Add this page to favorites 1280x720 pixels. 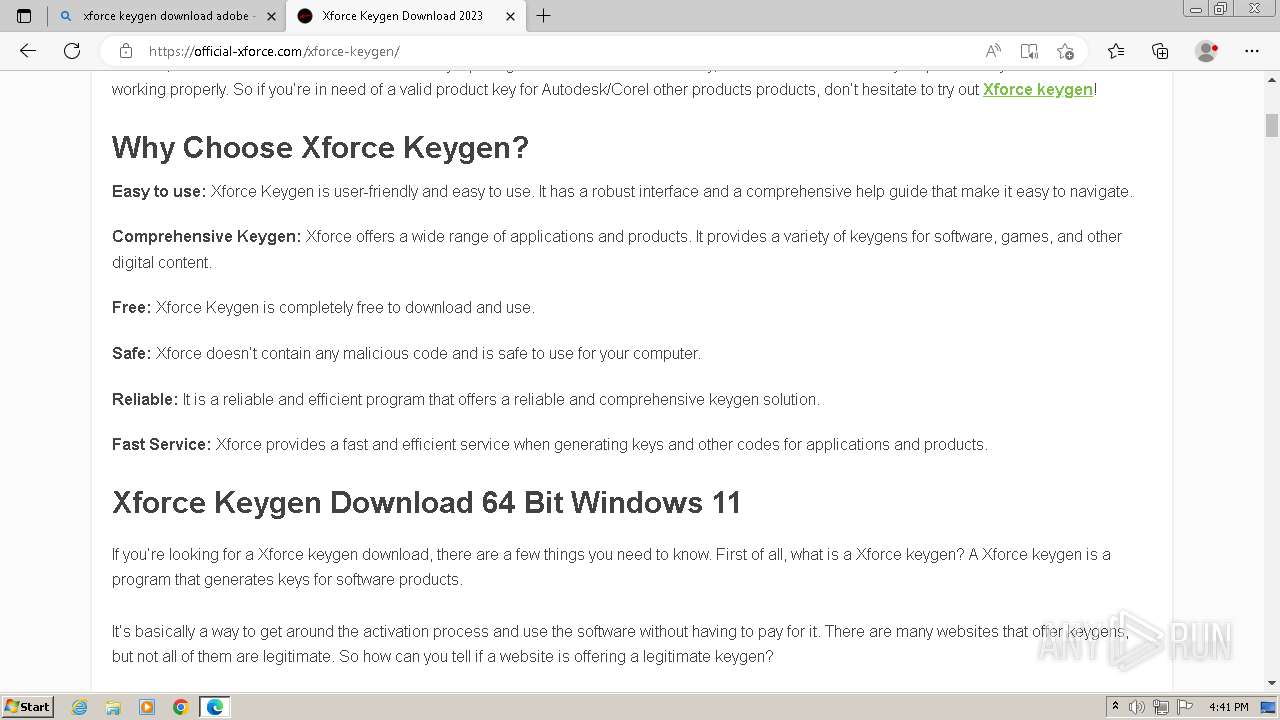pos(1065,51)
